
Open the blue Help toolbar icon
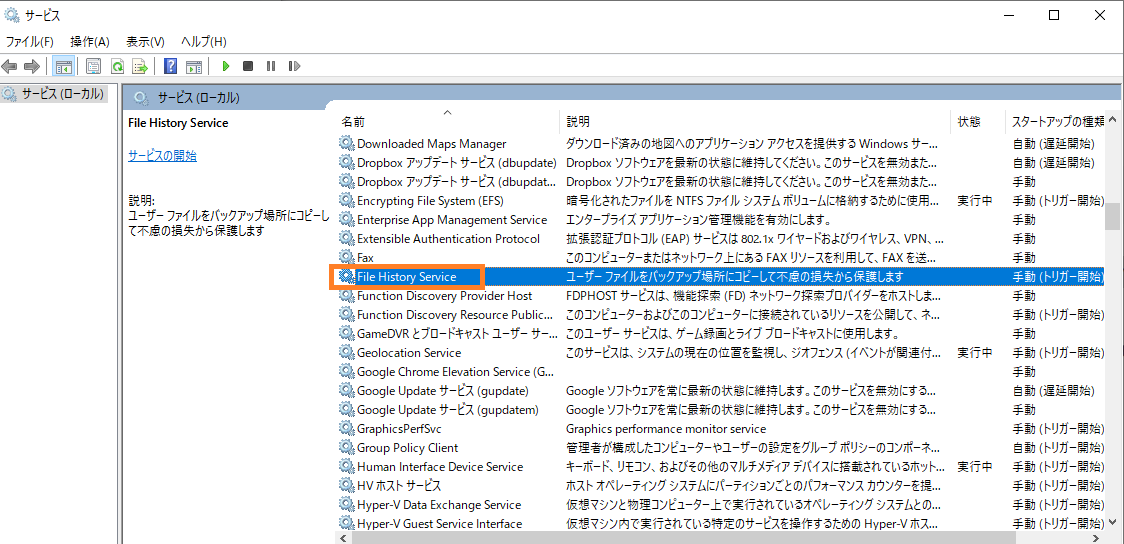point(171,67)
